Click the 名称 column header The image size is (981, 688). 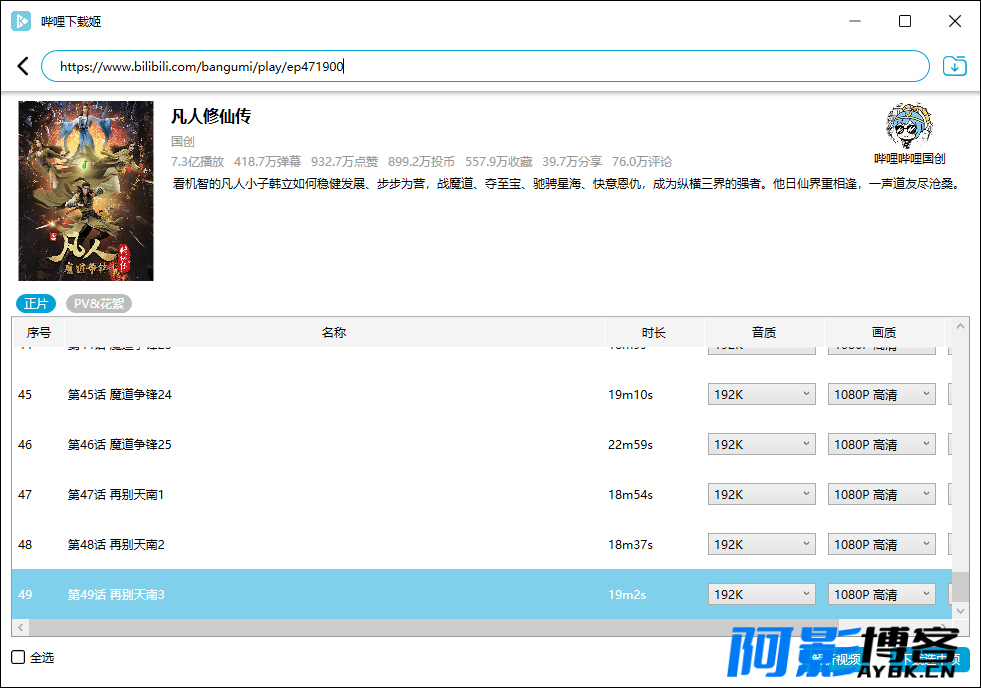(x=334, y=333)
